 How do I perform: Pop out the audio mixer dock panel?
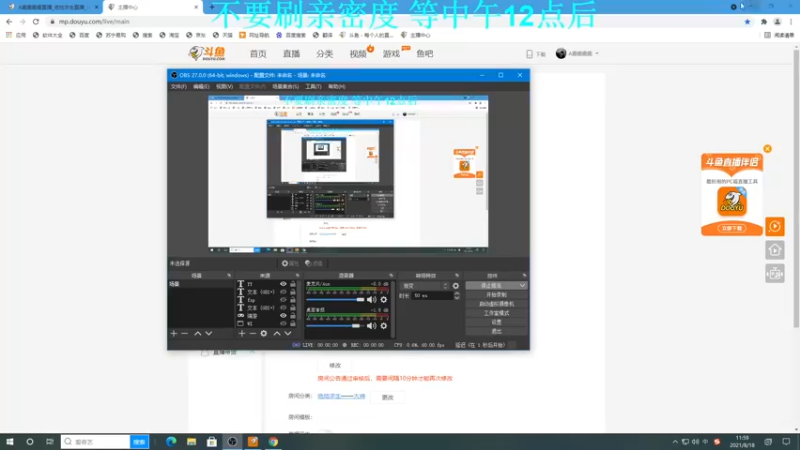(x=391, y=276)
